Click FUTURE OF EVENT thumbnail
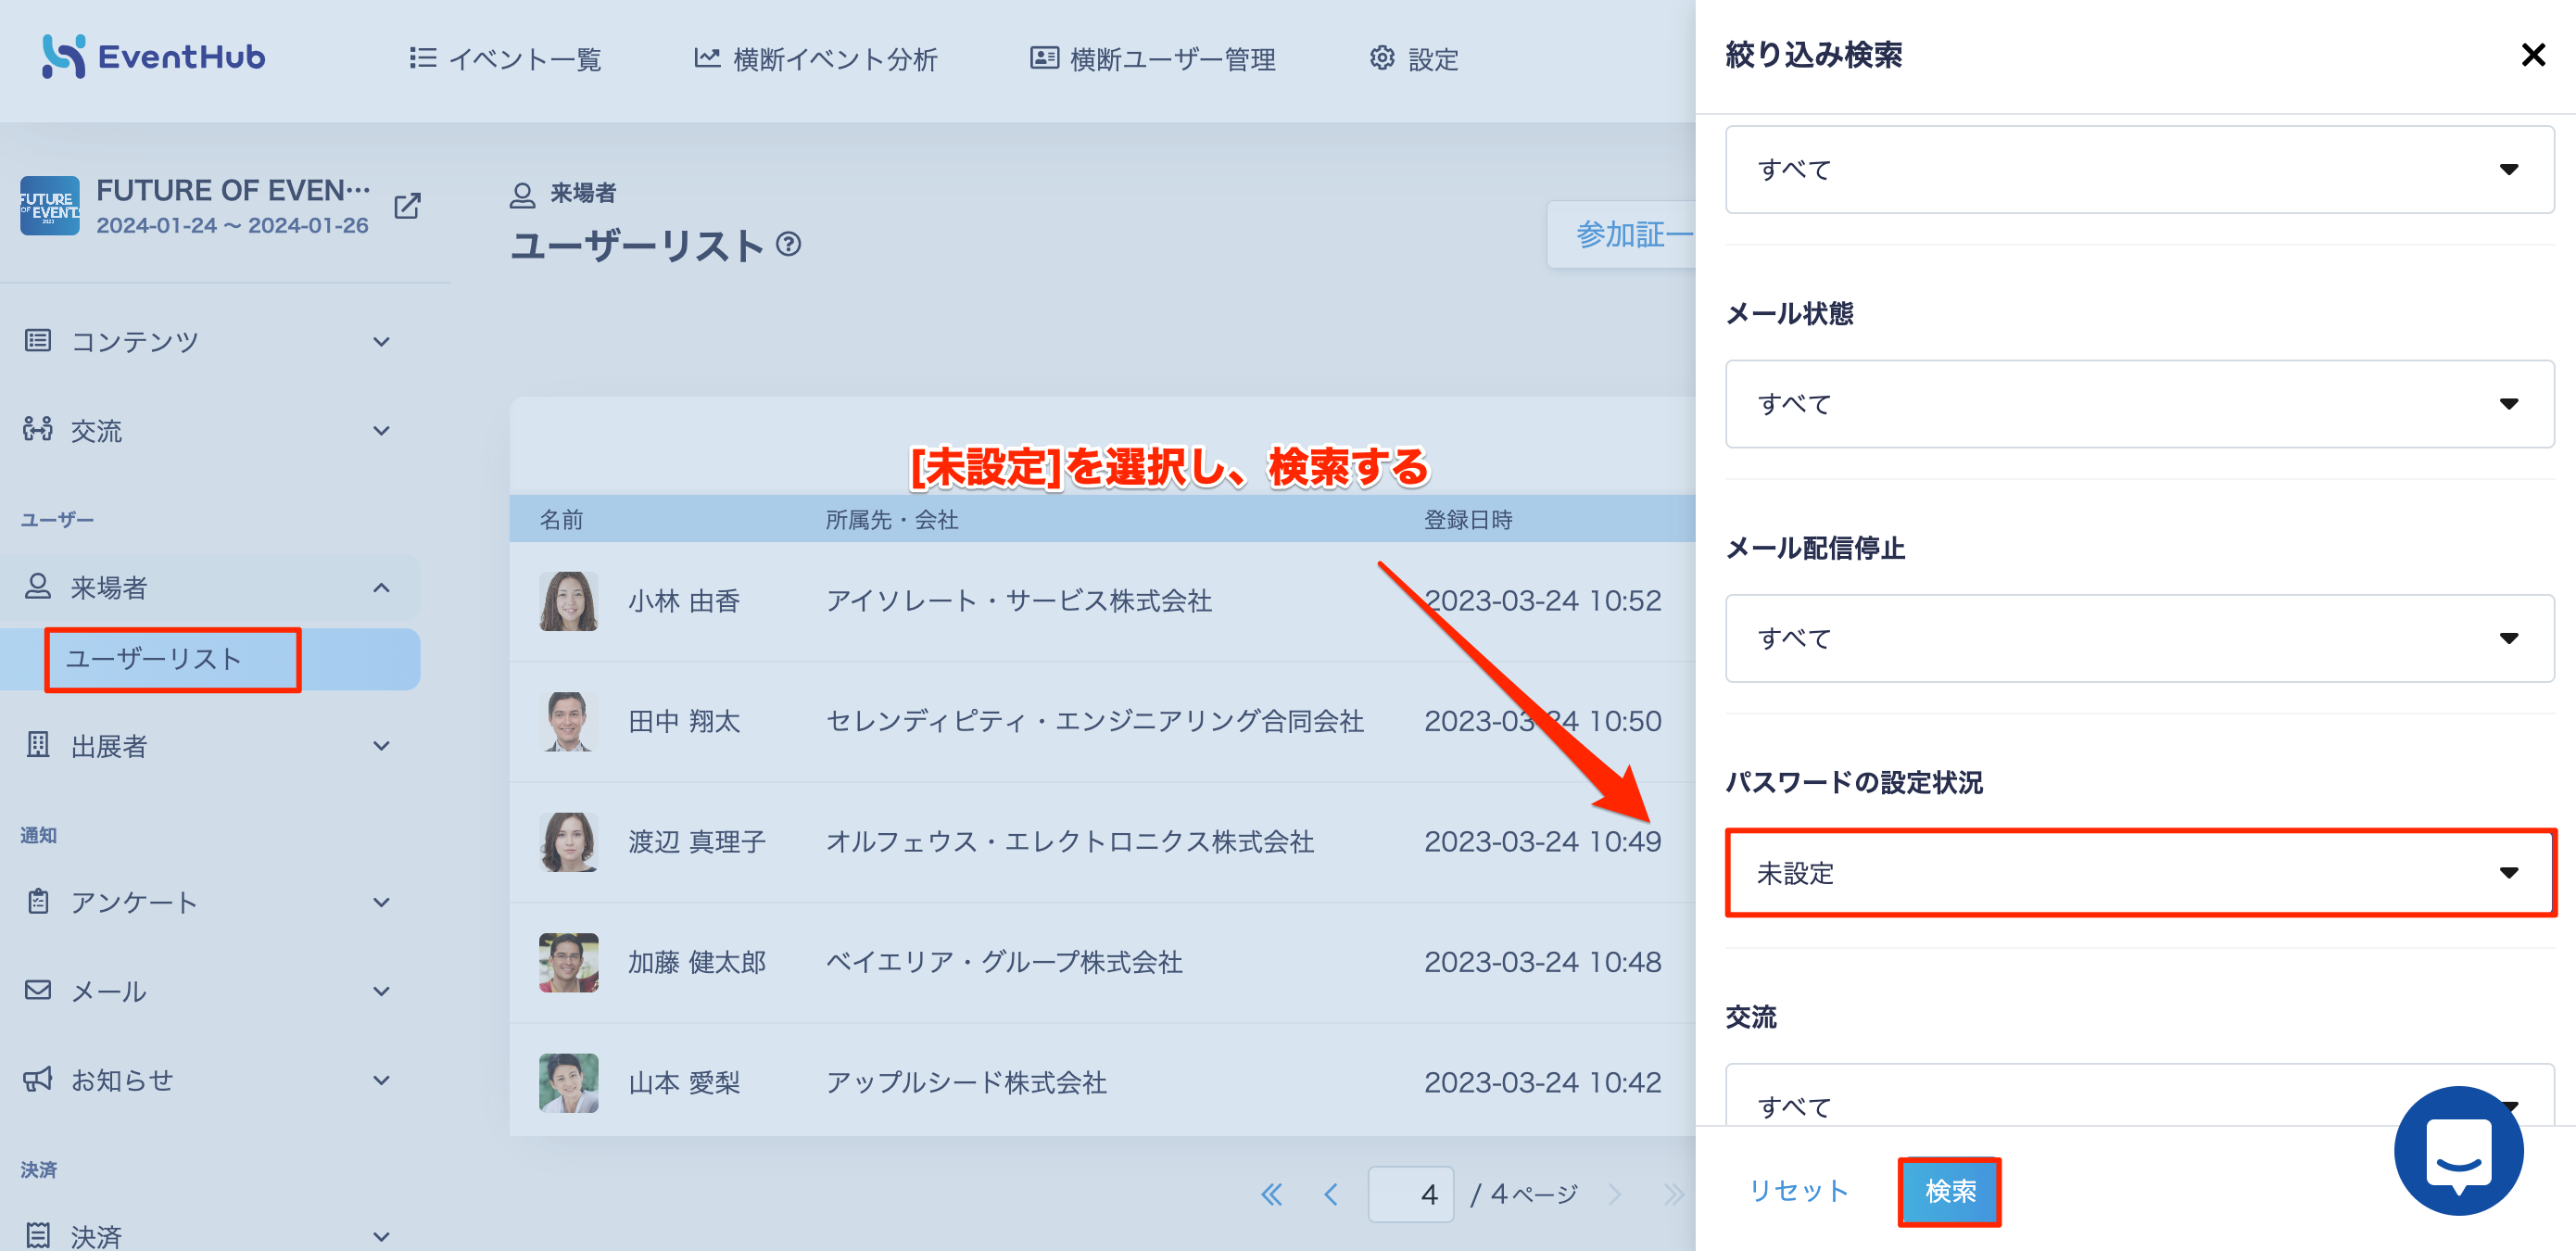 pyautogui.click(x=50, y=206)
